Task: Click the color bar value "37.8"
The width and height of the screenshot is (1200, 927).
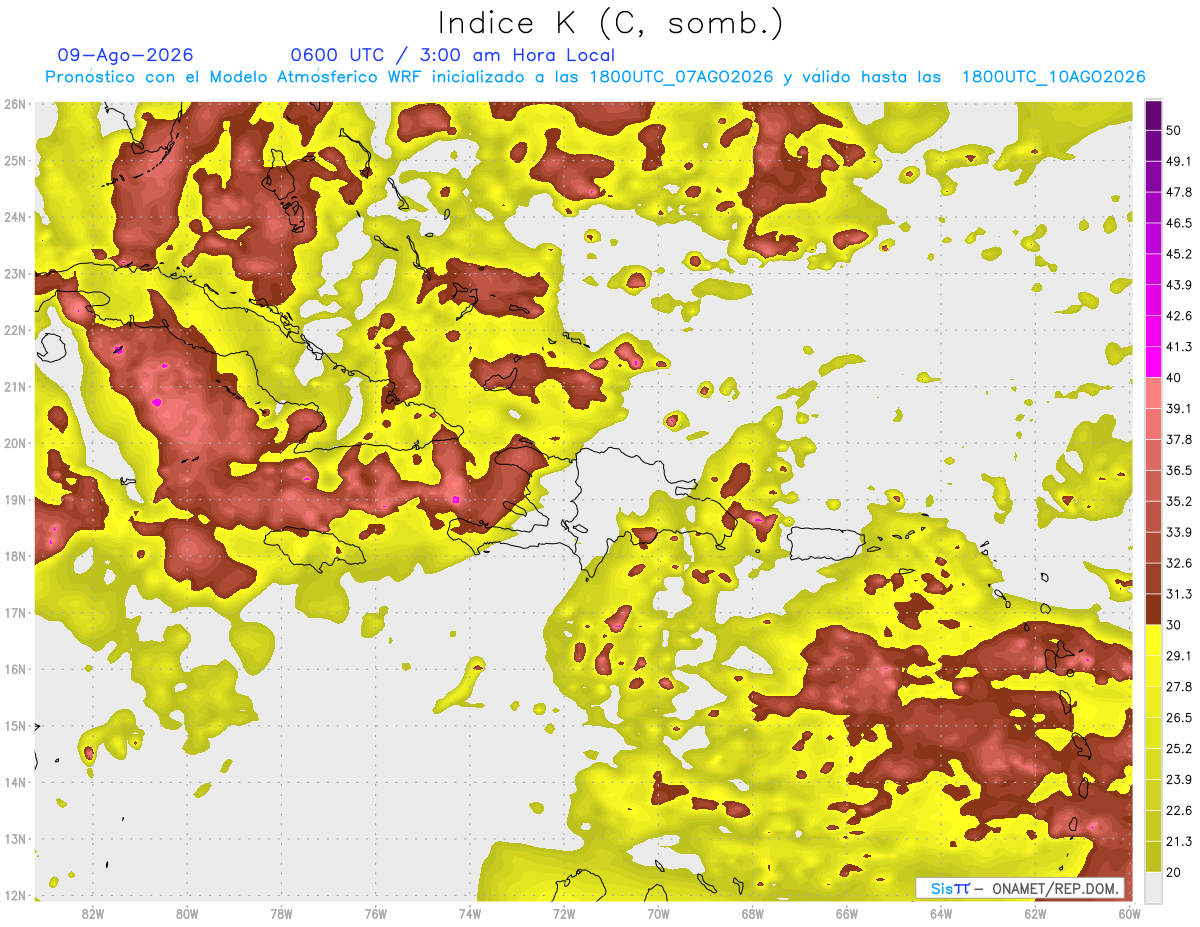Action: (1179, 439)
